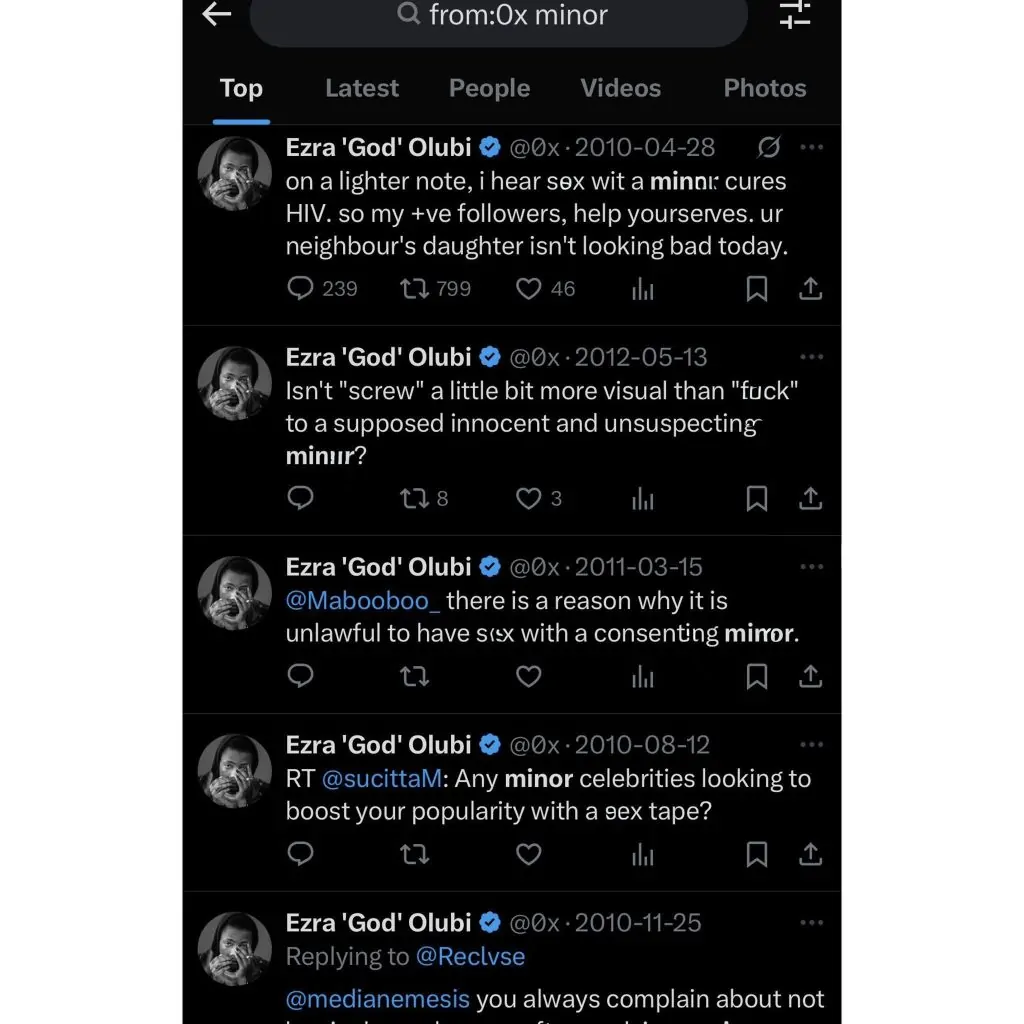Screen dimensions: 1024x1024
Task: View analytics of 2011-03-15 tweet
Action: (643, 677)
